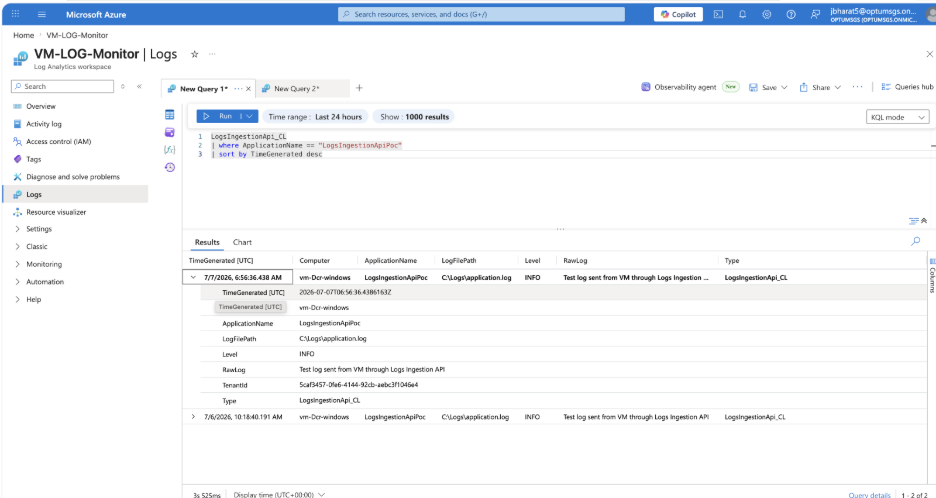Close the New Query 1 tab
This screenshot has height=498, width=936.
pos(248,88)
